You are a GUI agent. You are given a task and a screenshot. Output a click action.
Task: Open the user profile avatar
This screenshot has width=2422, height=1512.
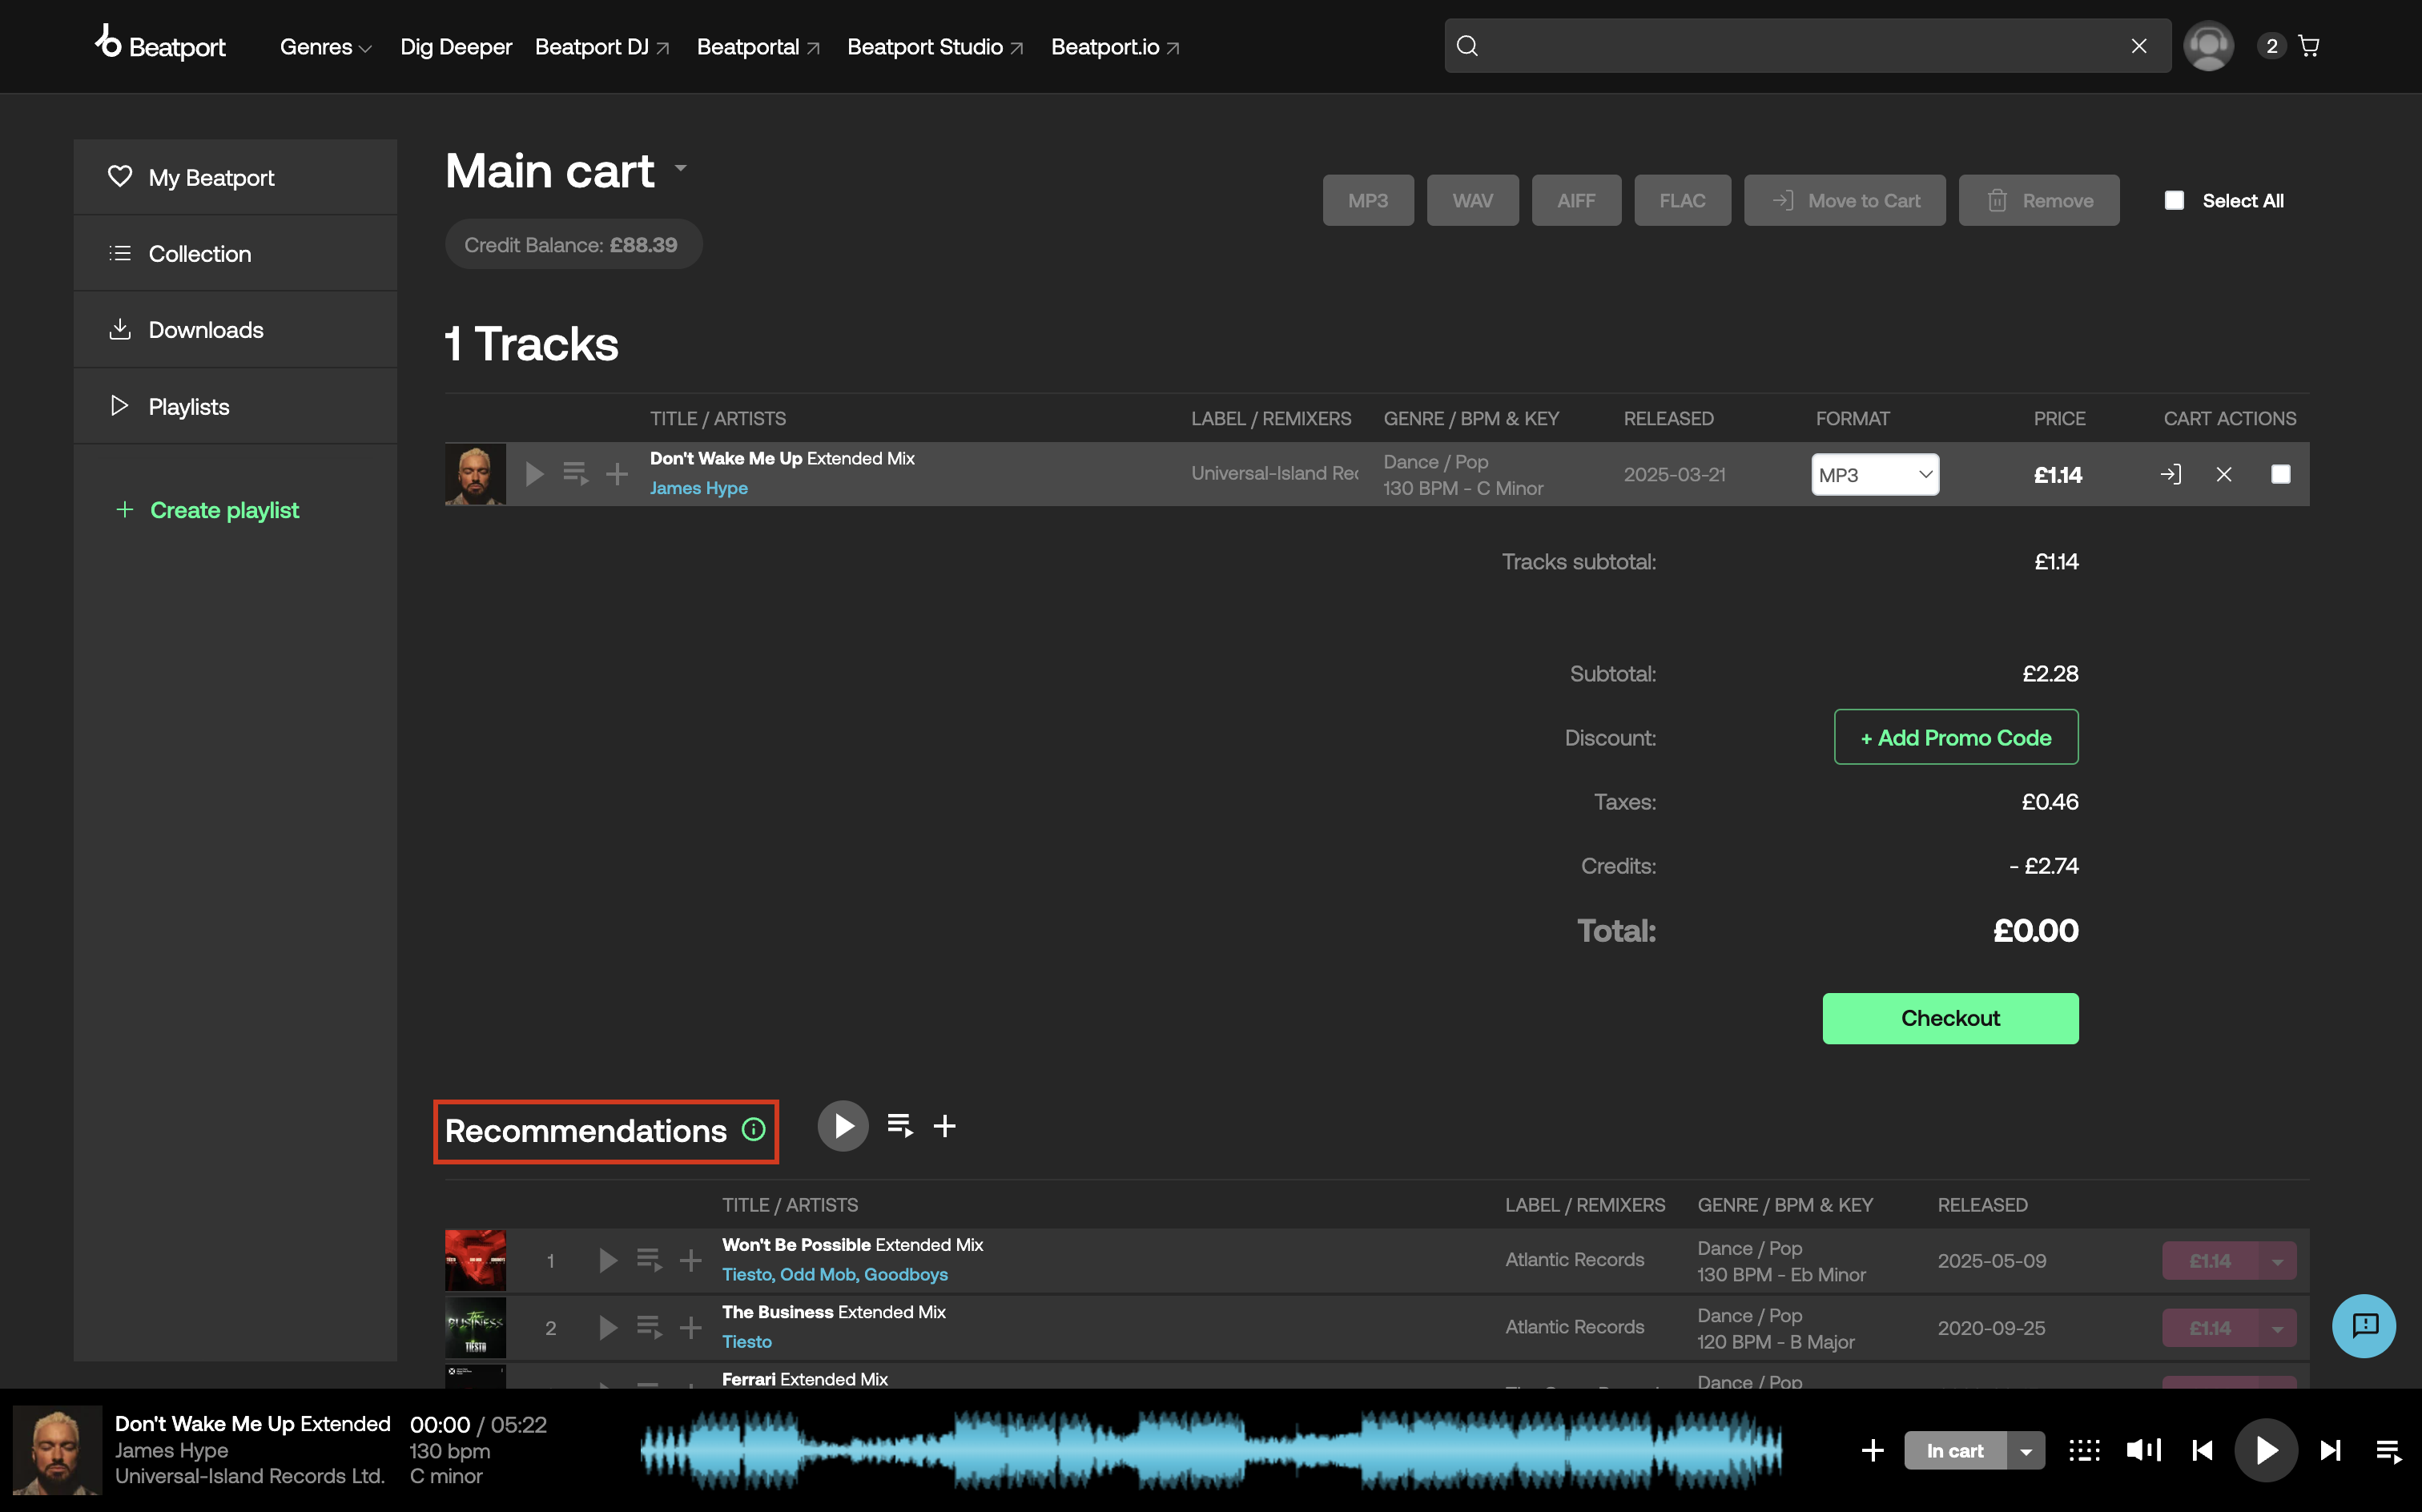pyautogui.click(x=2208, y=46)
